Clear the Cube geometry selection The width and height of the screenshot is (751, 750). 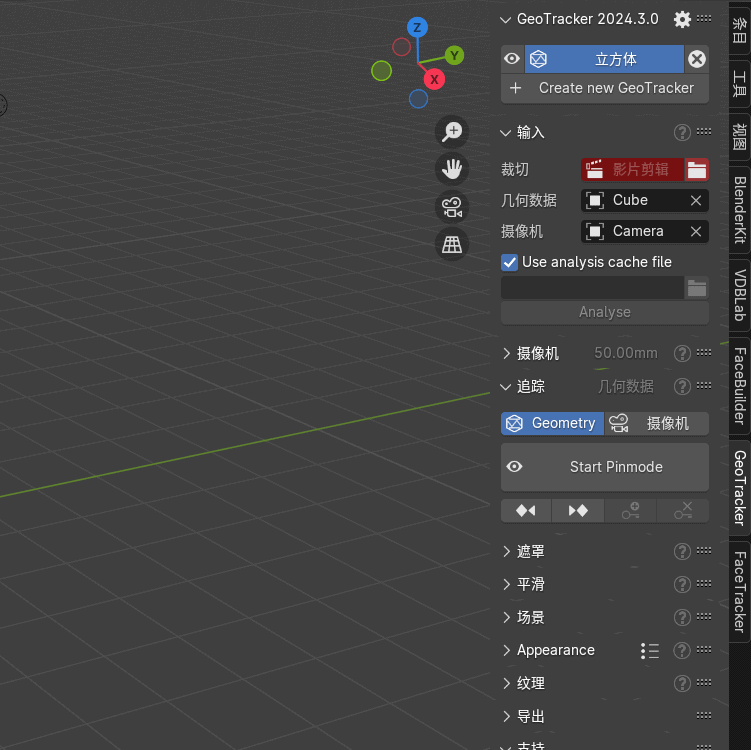(x=696, y=200)
